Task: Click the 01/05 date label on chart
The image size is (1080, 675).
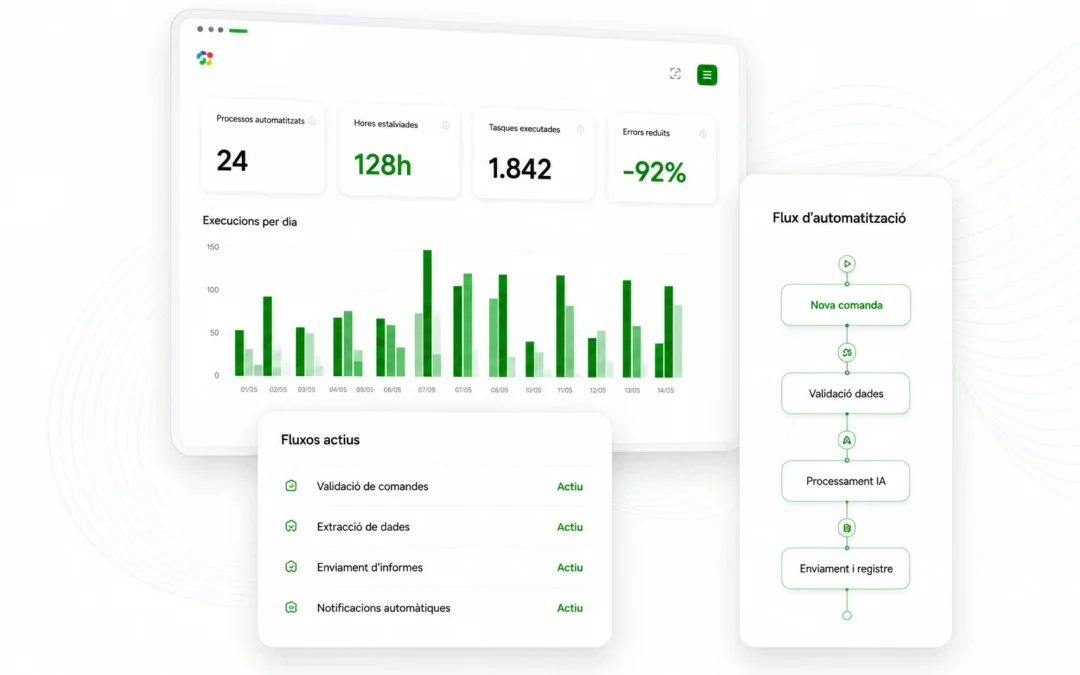Action: (249, 390)
